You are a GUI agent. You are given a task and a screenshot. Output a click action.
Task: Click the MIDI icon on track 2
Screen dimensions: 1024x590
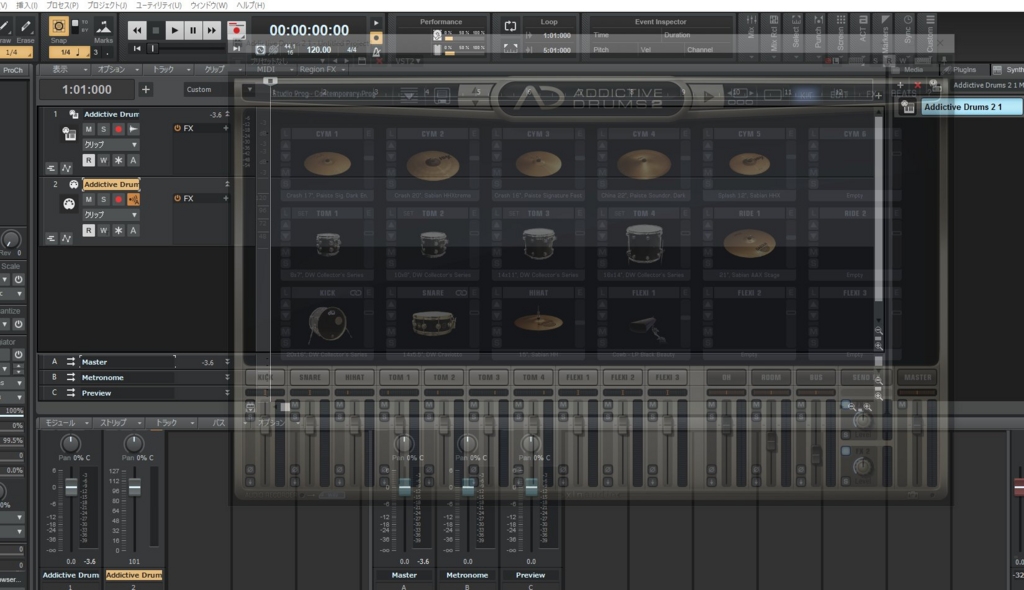(x=69, y=204)
